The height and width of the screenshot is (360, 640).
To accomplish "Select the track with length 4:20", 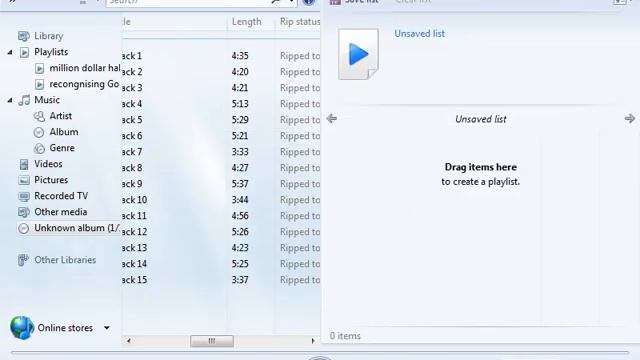I will click(240, 72).
